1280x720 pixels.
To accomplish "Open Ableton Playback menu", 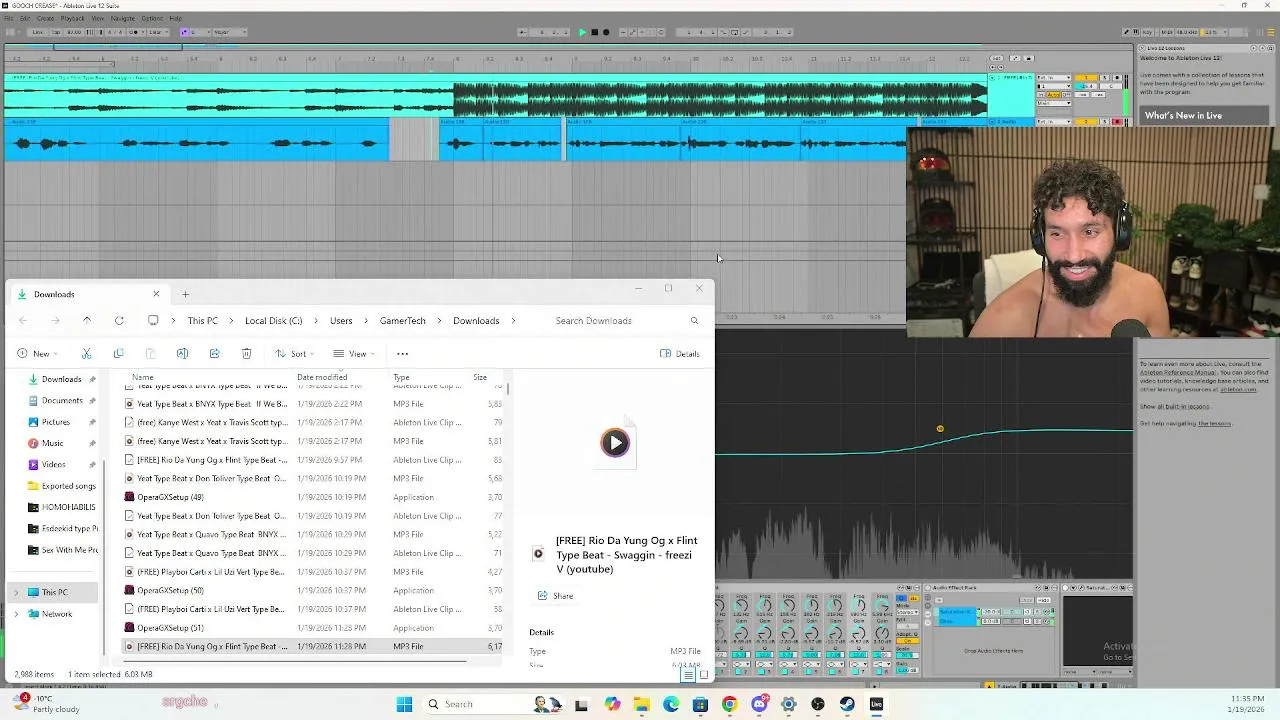I will click(72, 18).
